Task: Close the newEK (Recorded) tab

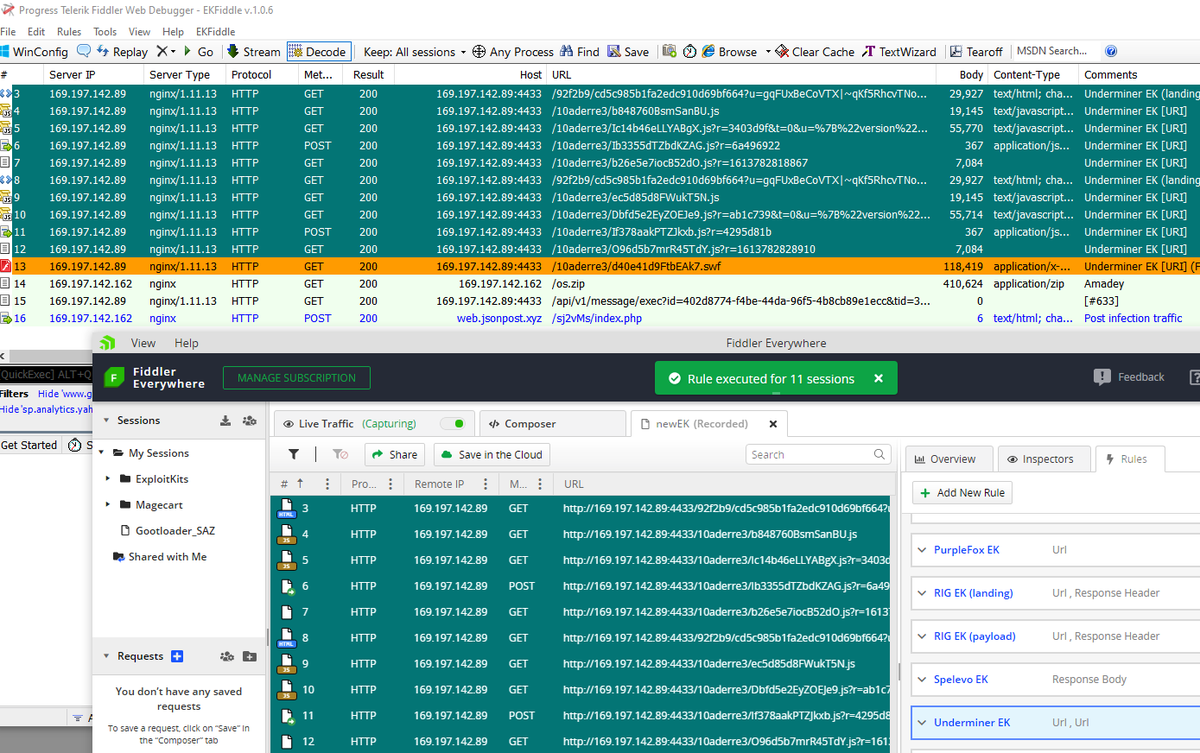Action: (773, 424)
